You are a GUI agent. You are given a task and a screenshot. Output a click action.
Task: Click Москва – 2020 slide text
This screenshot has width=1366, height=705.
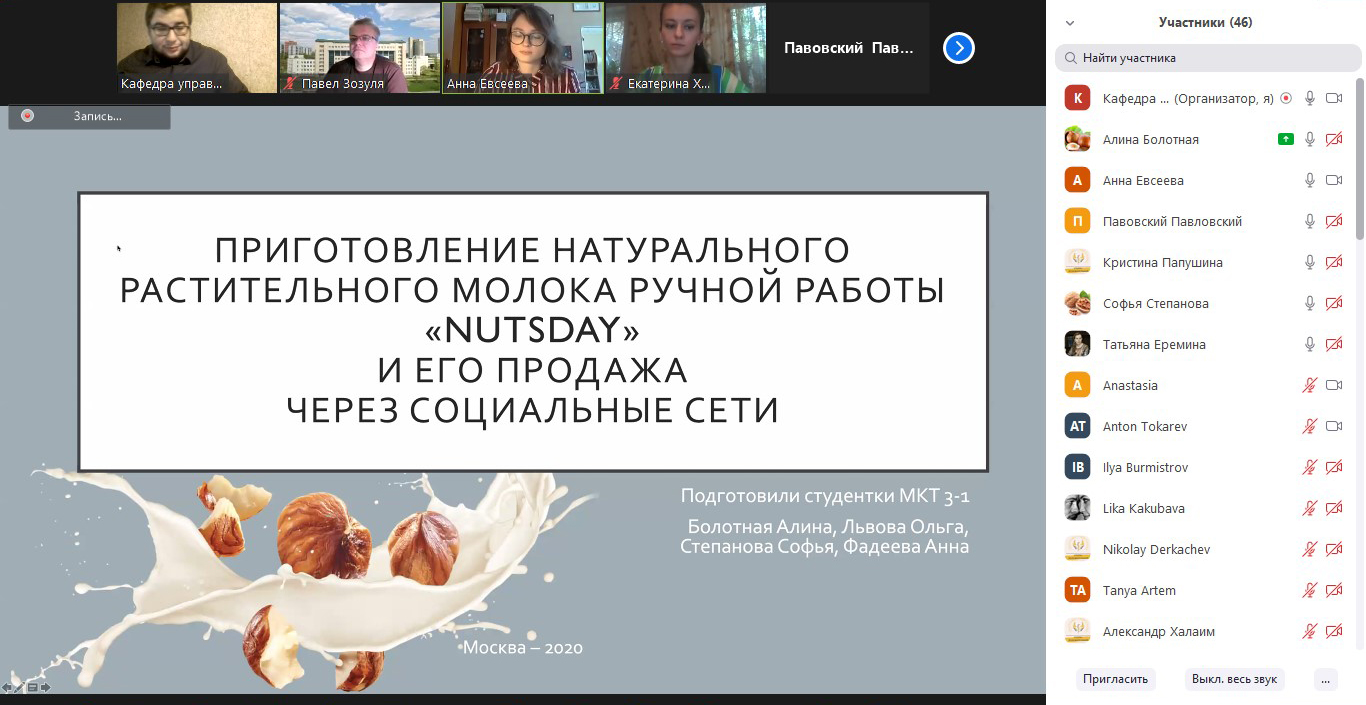(x=522, y=648)
